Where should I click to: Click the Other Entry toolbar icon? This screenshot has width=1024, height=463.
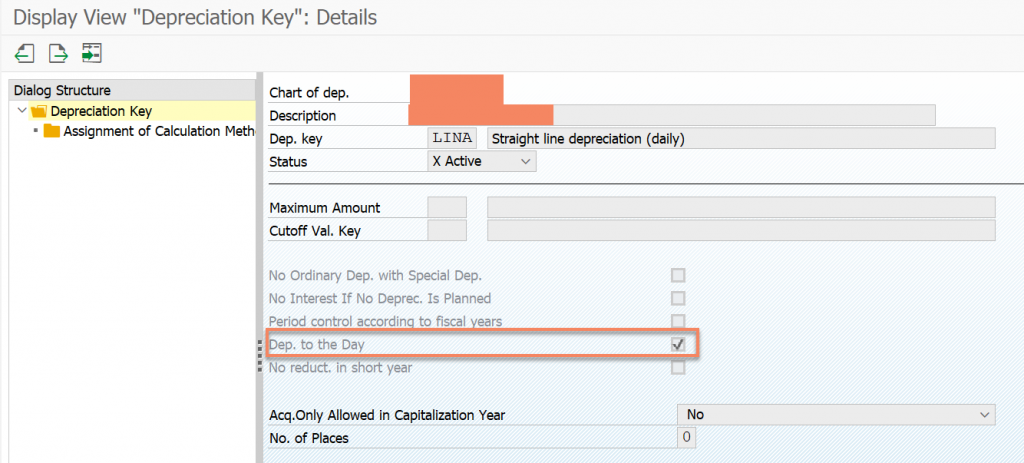click(x=91, y=53)
